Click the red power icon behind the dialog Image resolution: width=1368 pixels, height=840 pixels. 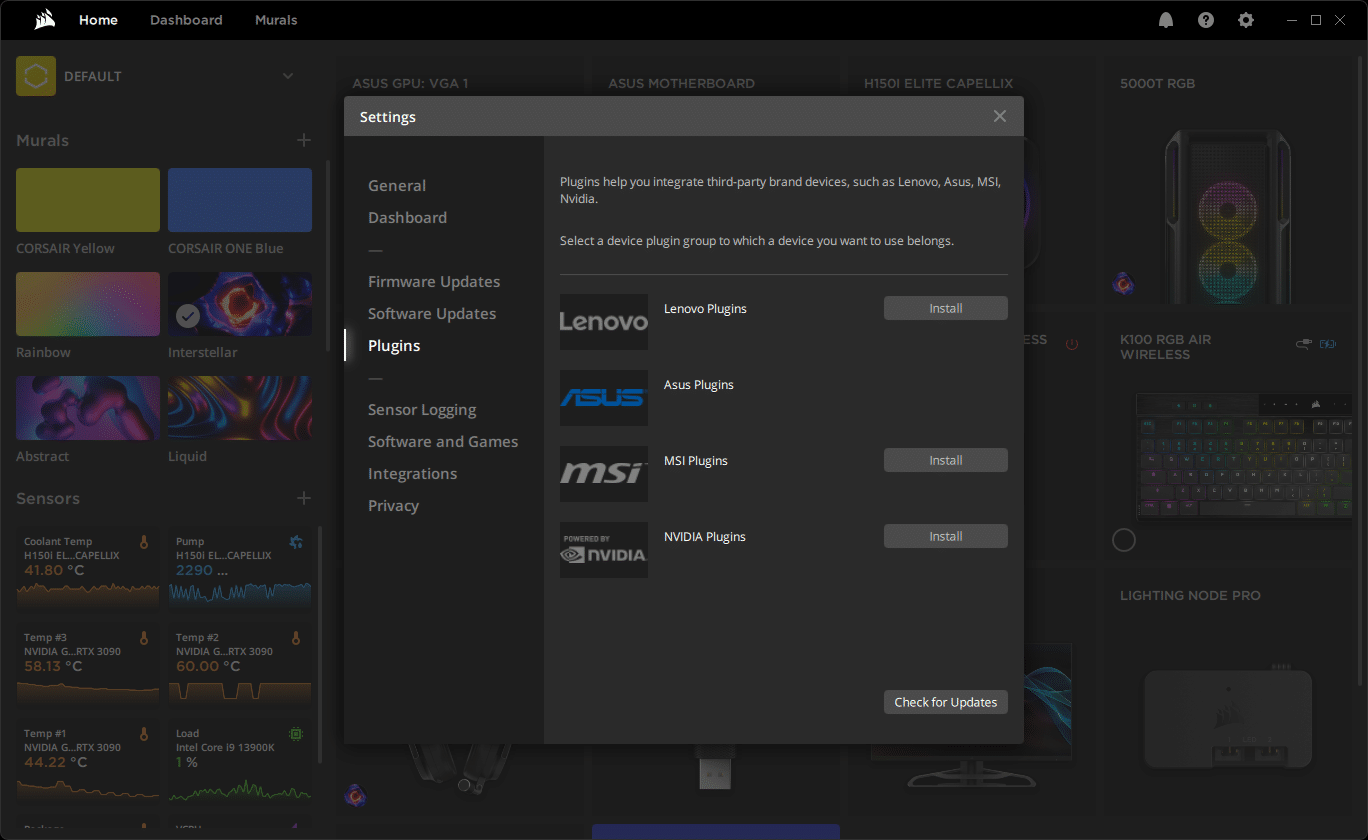click(1072, 344)
